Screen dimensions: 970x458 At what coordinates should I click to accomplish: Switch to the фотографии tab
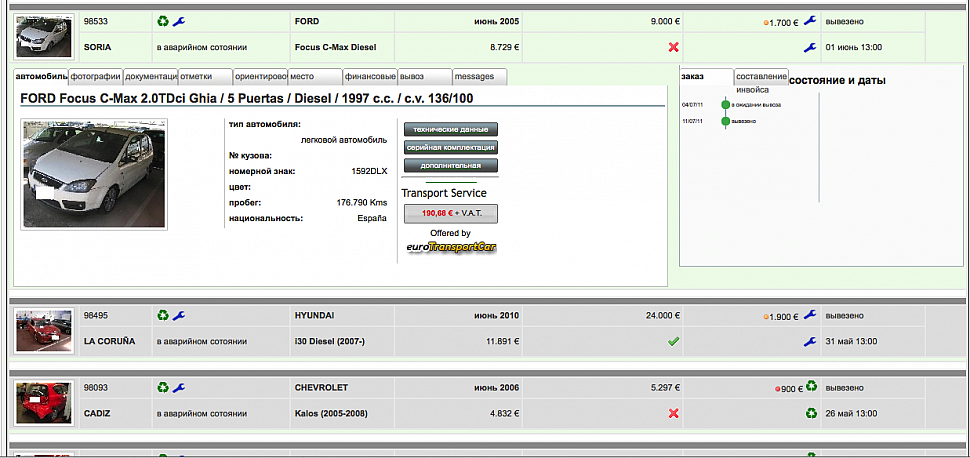96,77
